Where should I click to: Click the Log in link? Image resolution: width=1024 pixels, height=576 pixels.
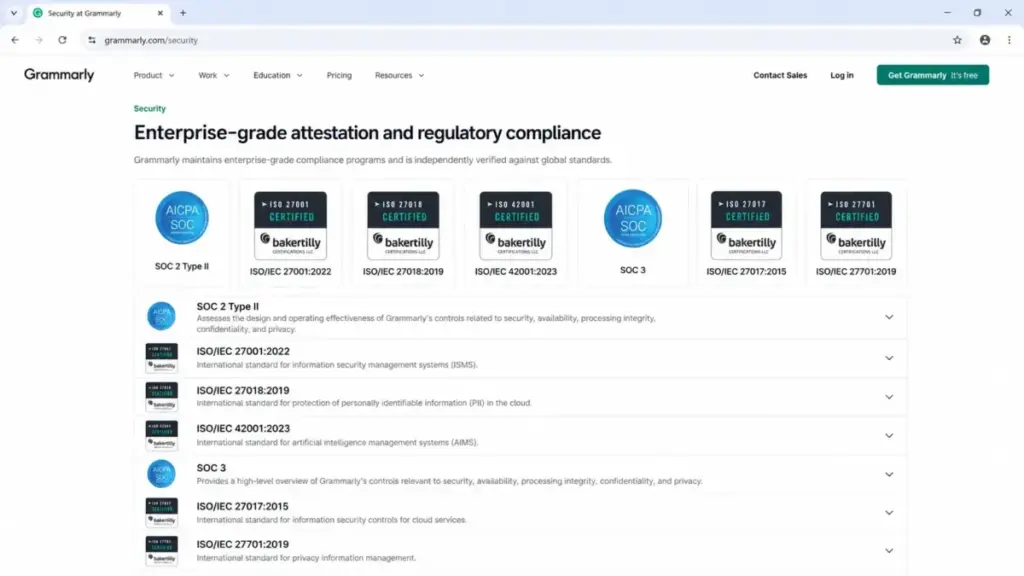point(842,75)
